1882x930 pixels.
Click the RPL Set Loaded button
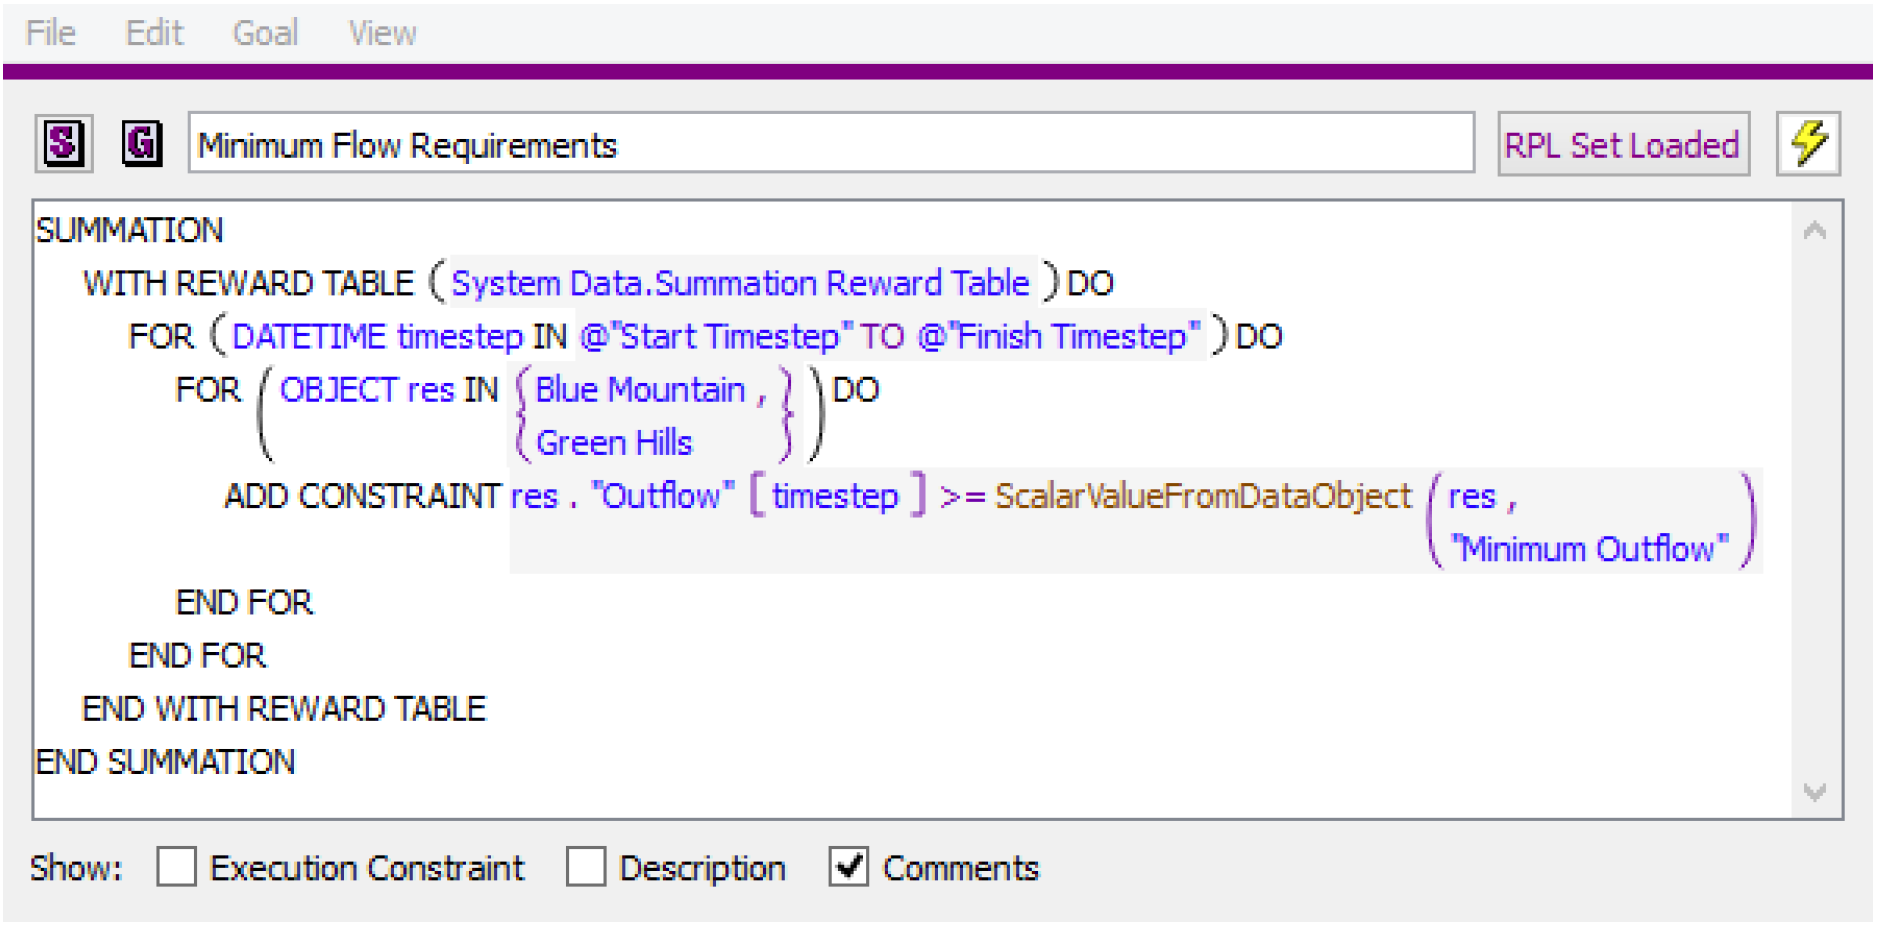[1622, 145]
